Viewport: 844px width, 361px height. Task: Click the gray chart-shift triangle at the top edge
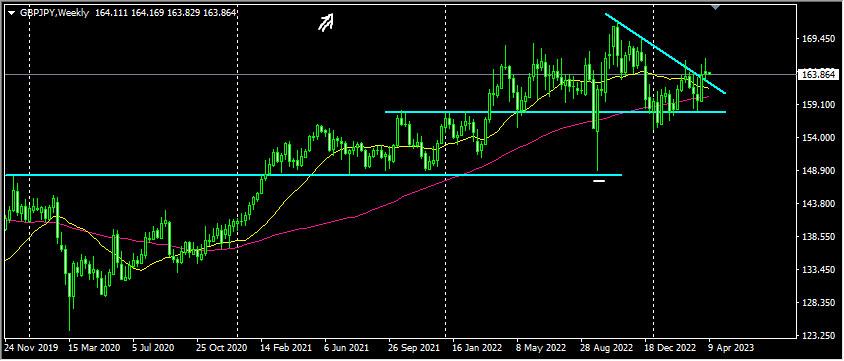(x=715, y=7)
